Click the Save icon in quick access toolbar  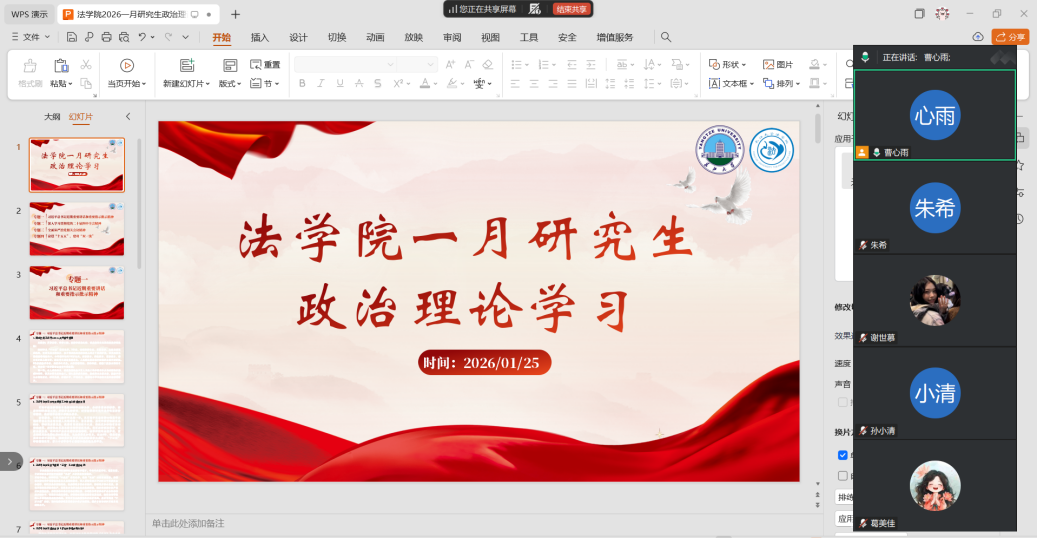[72, 37]
